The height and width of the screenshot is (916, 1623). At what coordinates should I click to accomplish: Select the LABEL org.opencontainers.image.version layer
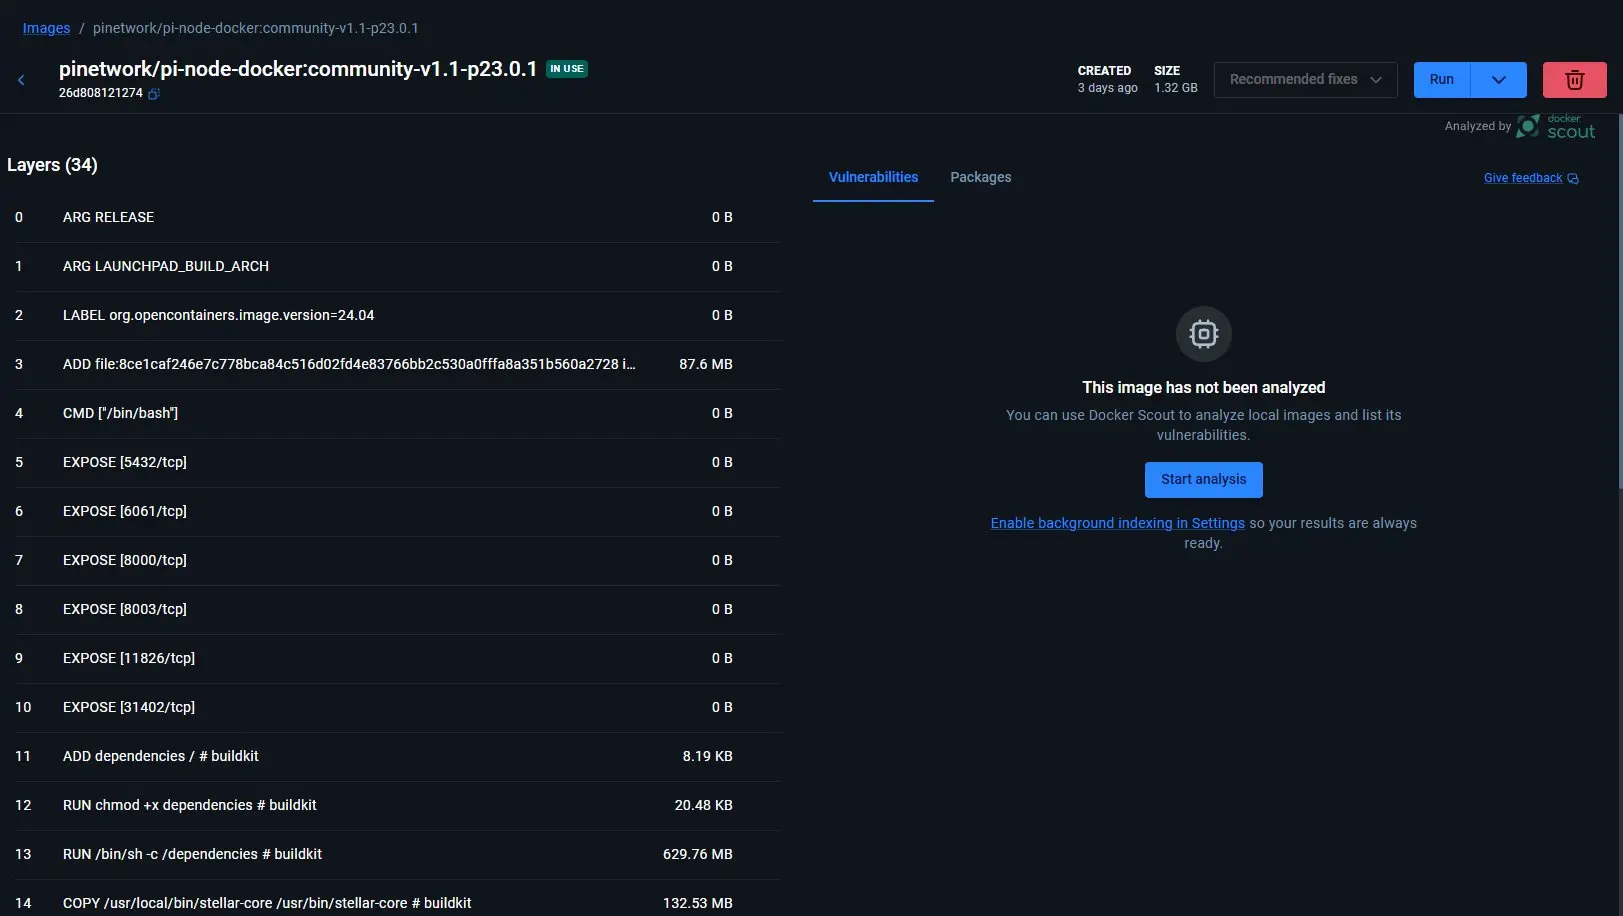point(397,316)
